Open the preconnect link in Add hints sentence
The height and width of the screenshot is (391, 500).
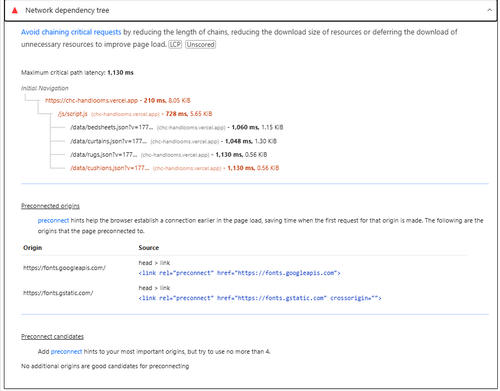tap(66, 352)
